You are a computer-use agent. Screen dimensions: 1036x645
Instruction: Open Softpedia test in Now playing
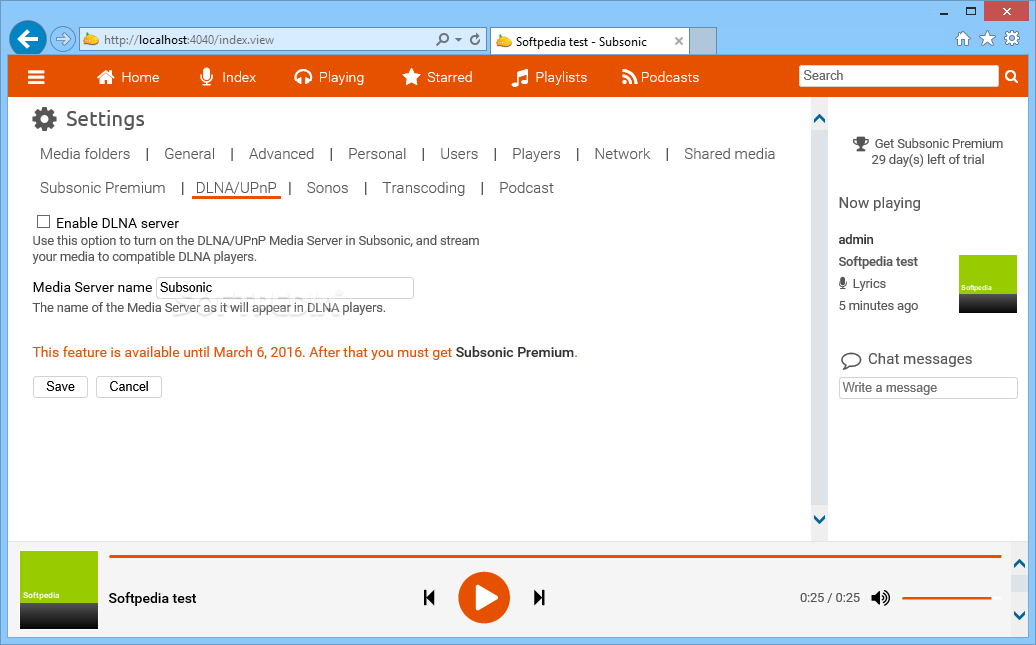[x=877, y=262]
